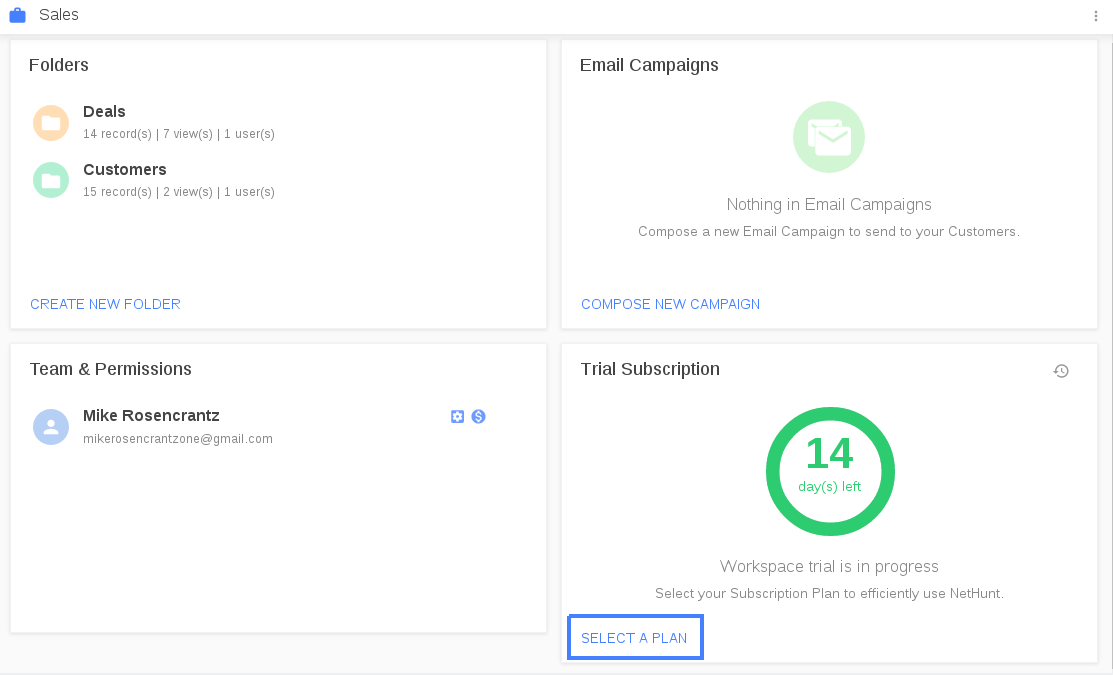Click Mike Rosencrantz's avatar icon
The height and width of the screenshot is (675, 1113).
[51, 427]
